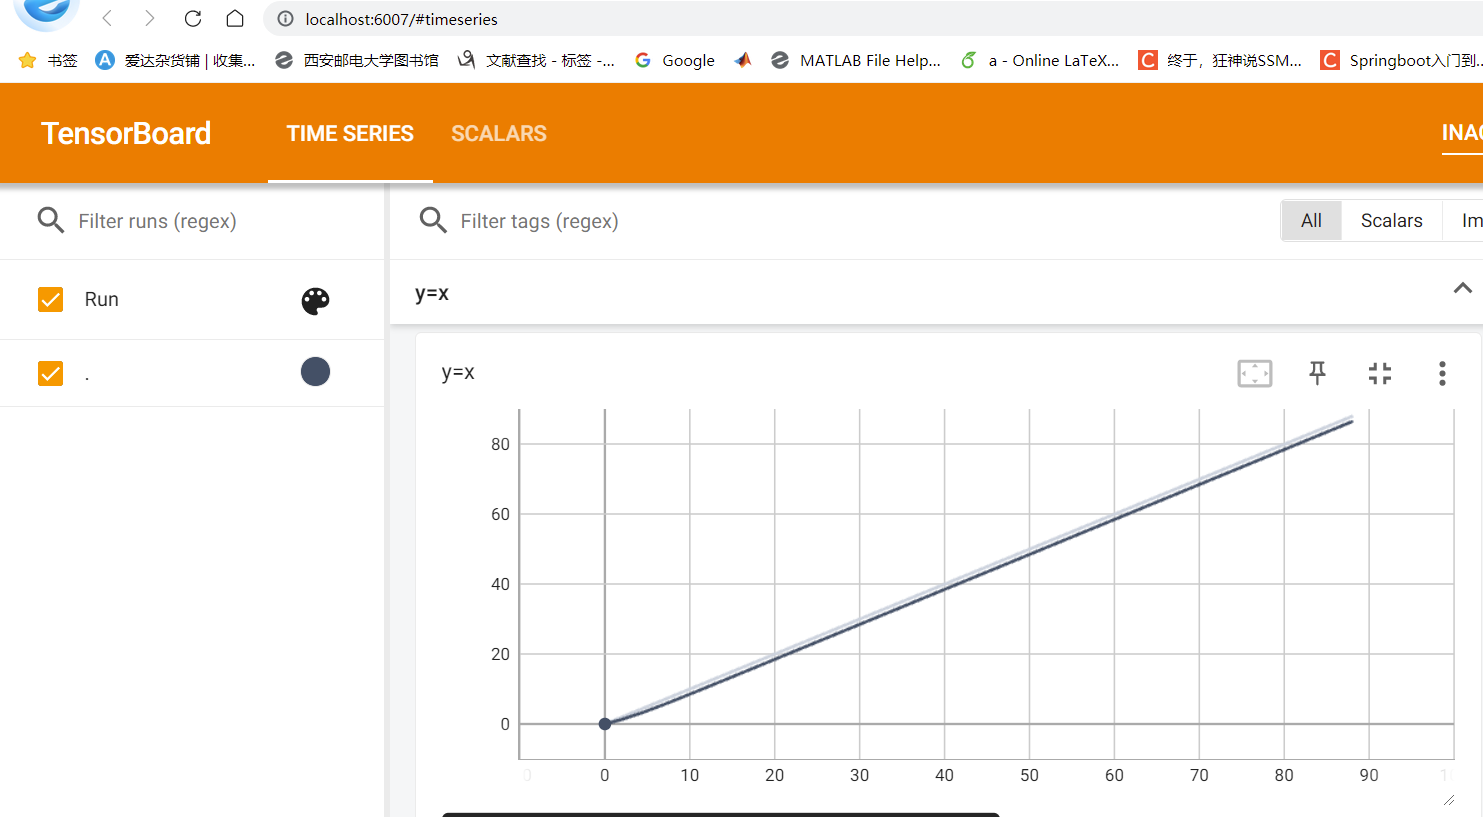Click the search icon in Filter runs field
This screenshot has height=817, width=1483.
point(50,220)
